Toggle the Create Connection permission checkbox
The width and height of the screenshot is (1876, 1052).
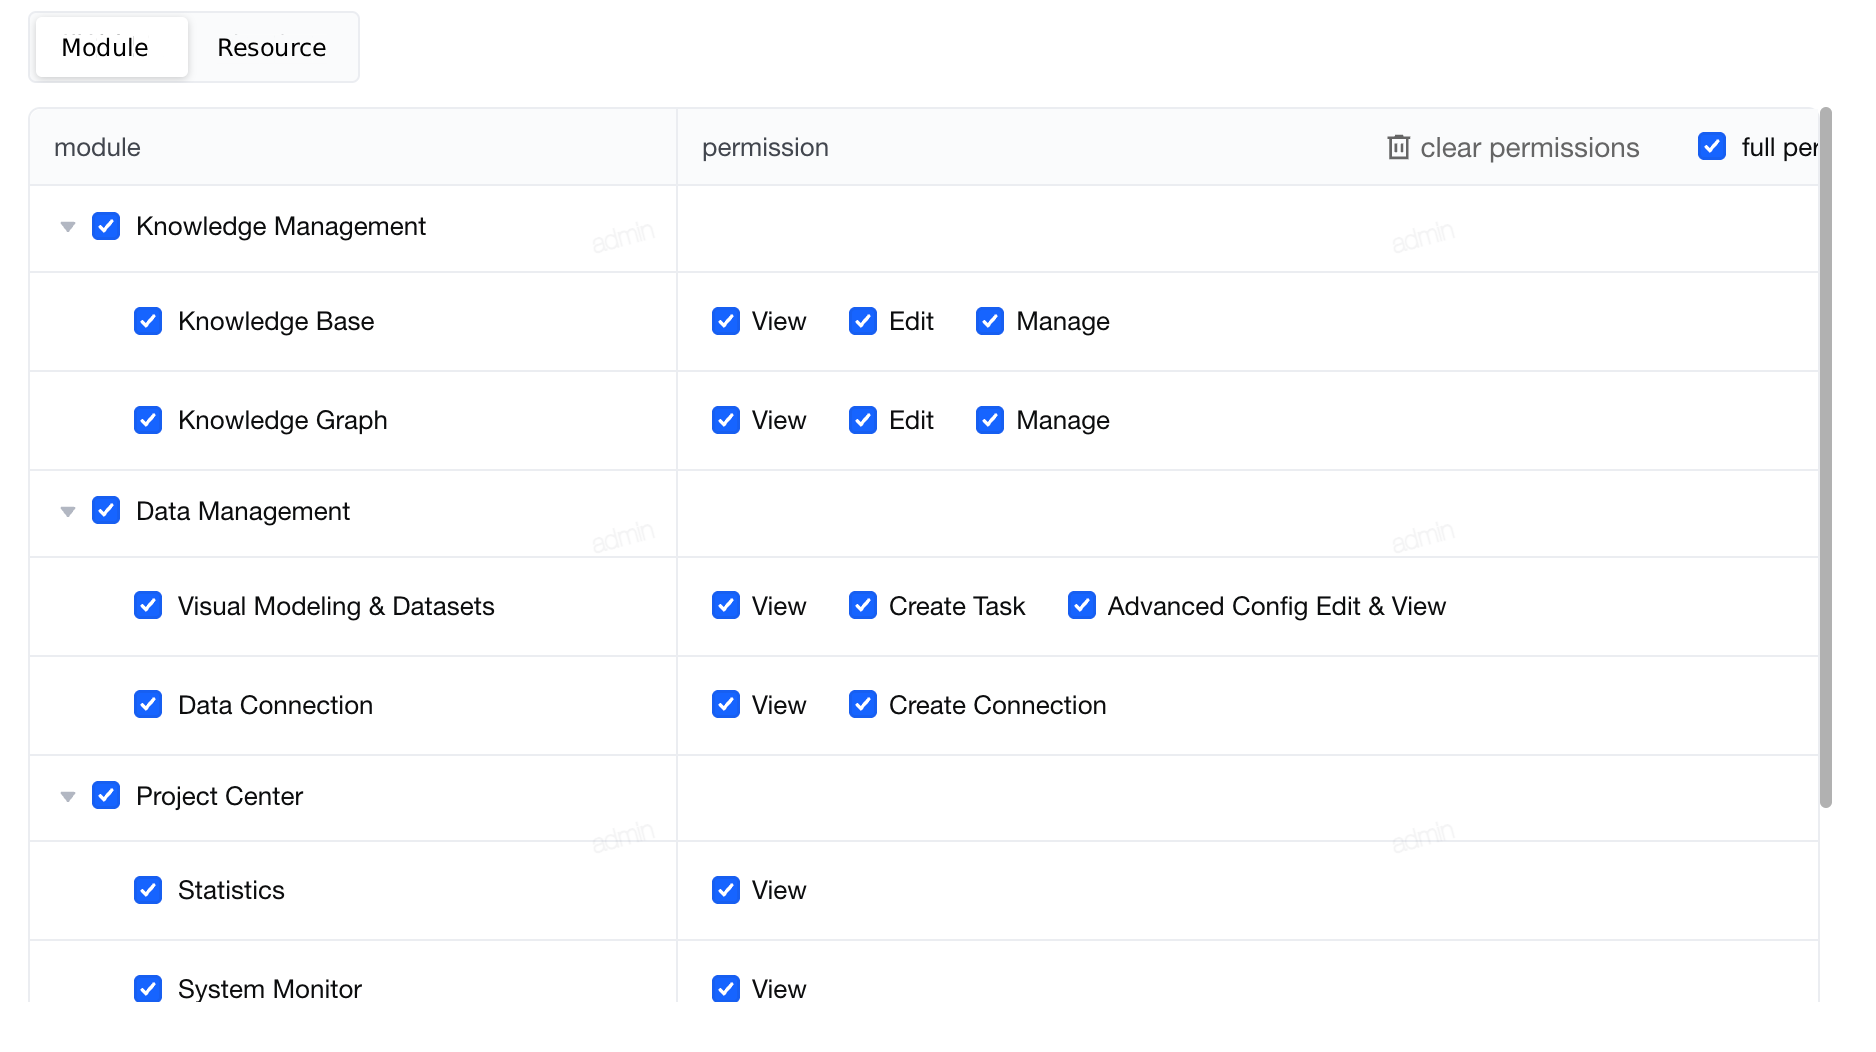point(863,704)
